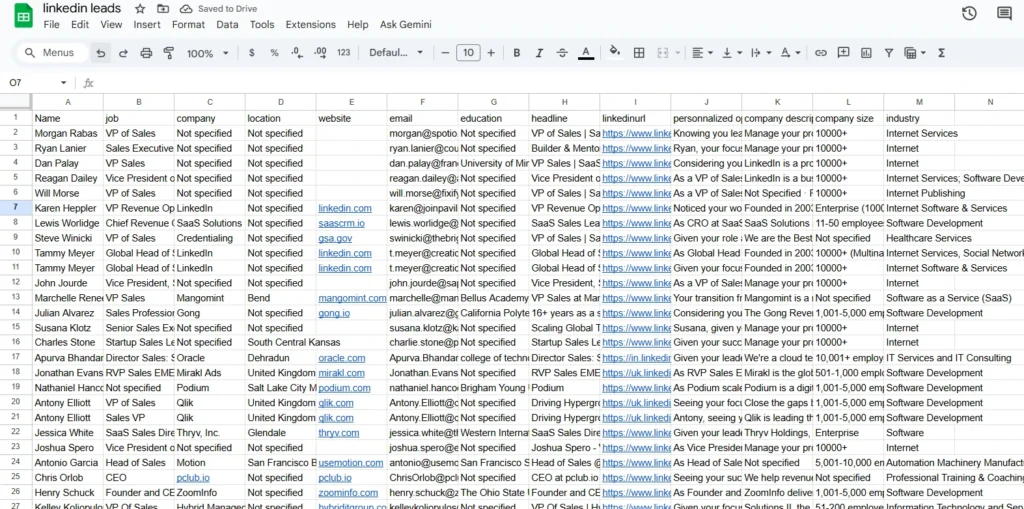Click the font size field

pyautogui.click(x=468, y=53)
